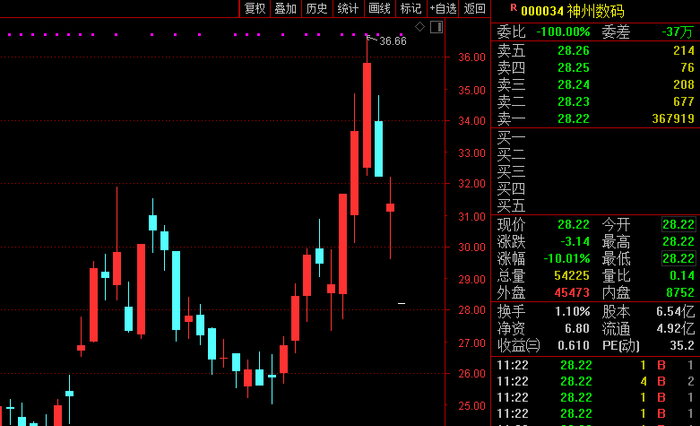Screen dimensions: 700x426
Task: Click the 36.00 price axis label
Action: pyautogui.click(x=472, y=57)
